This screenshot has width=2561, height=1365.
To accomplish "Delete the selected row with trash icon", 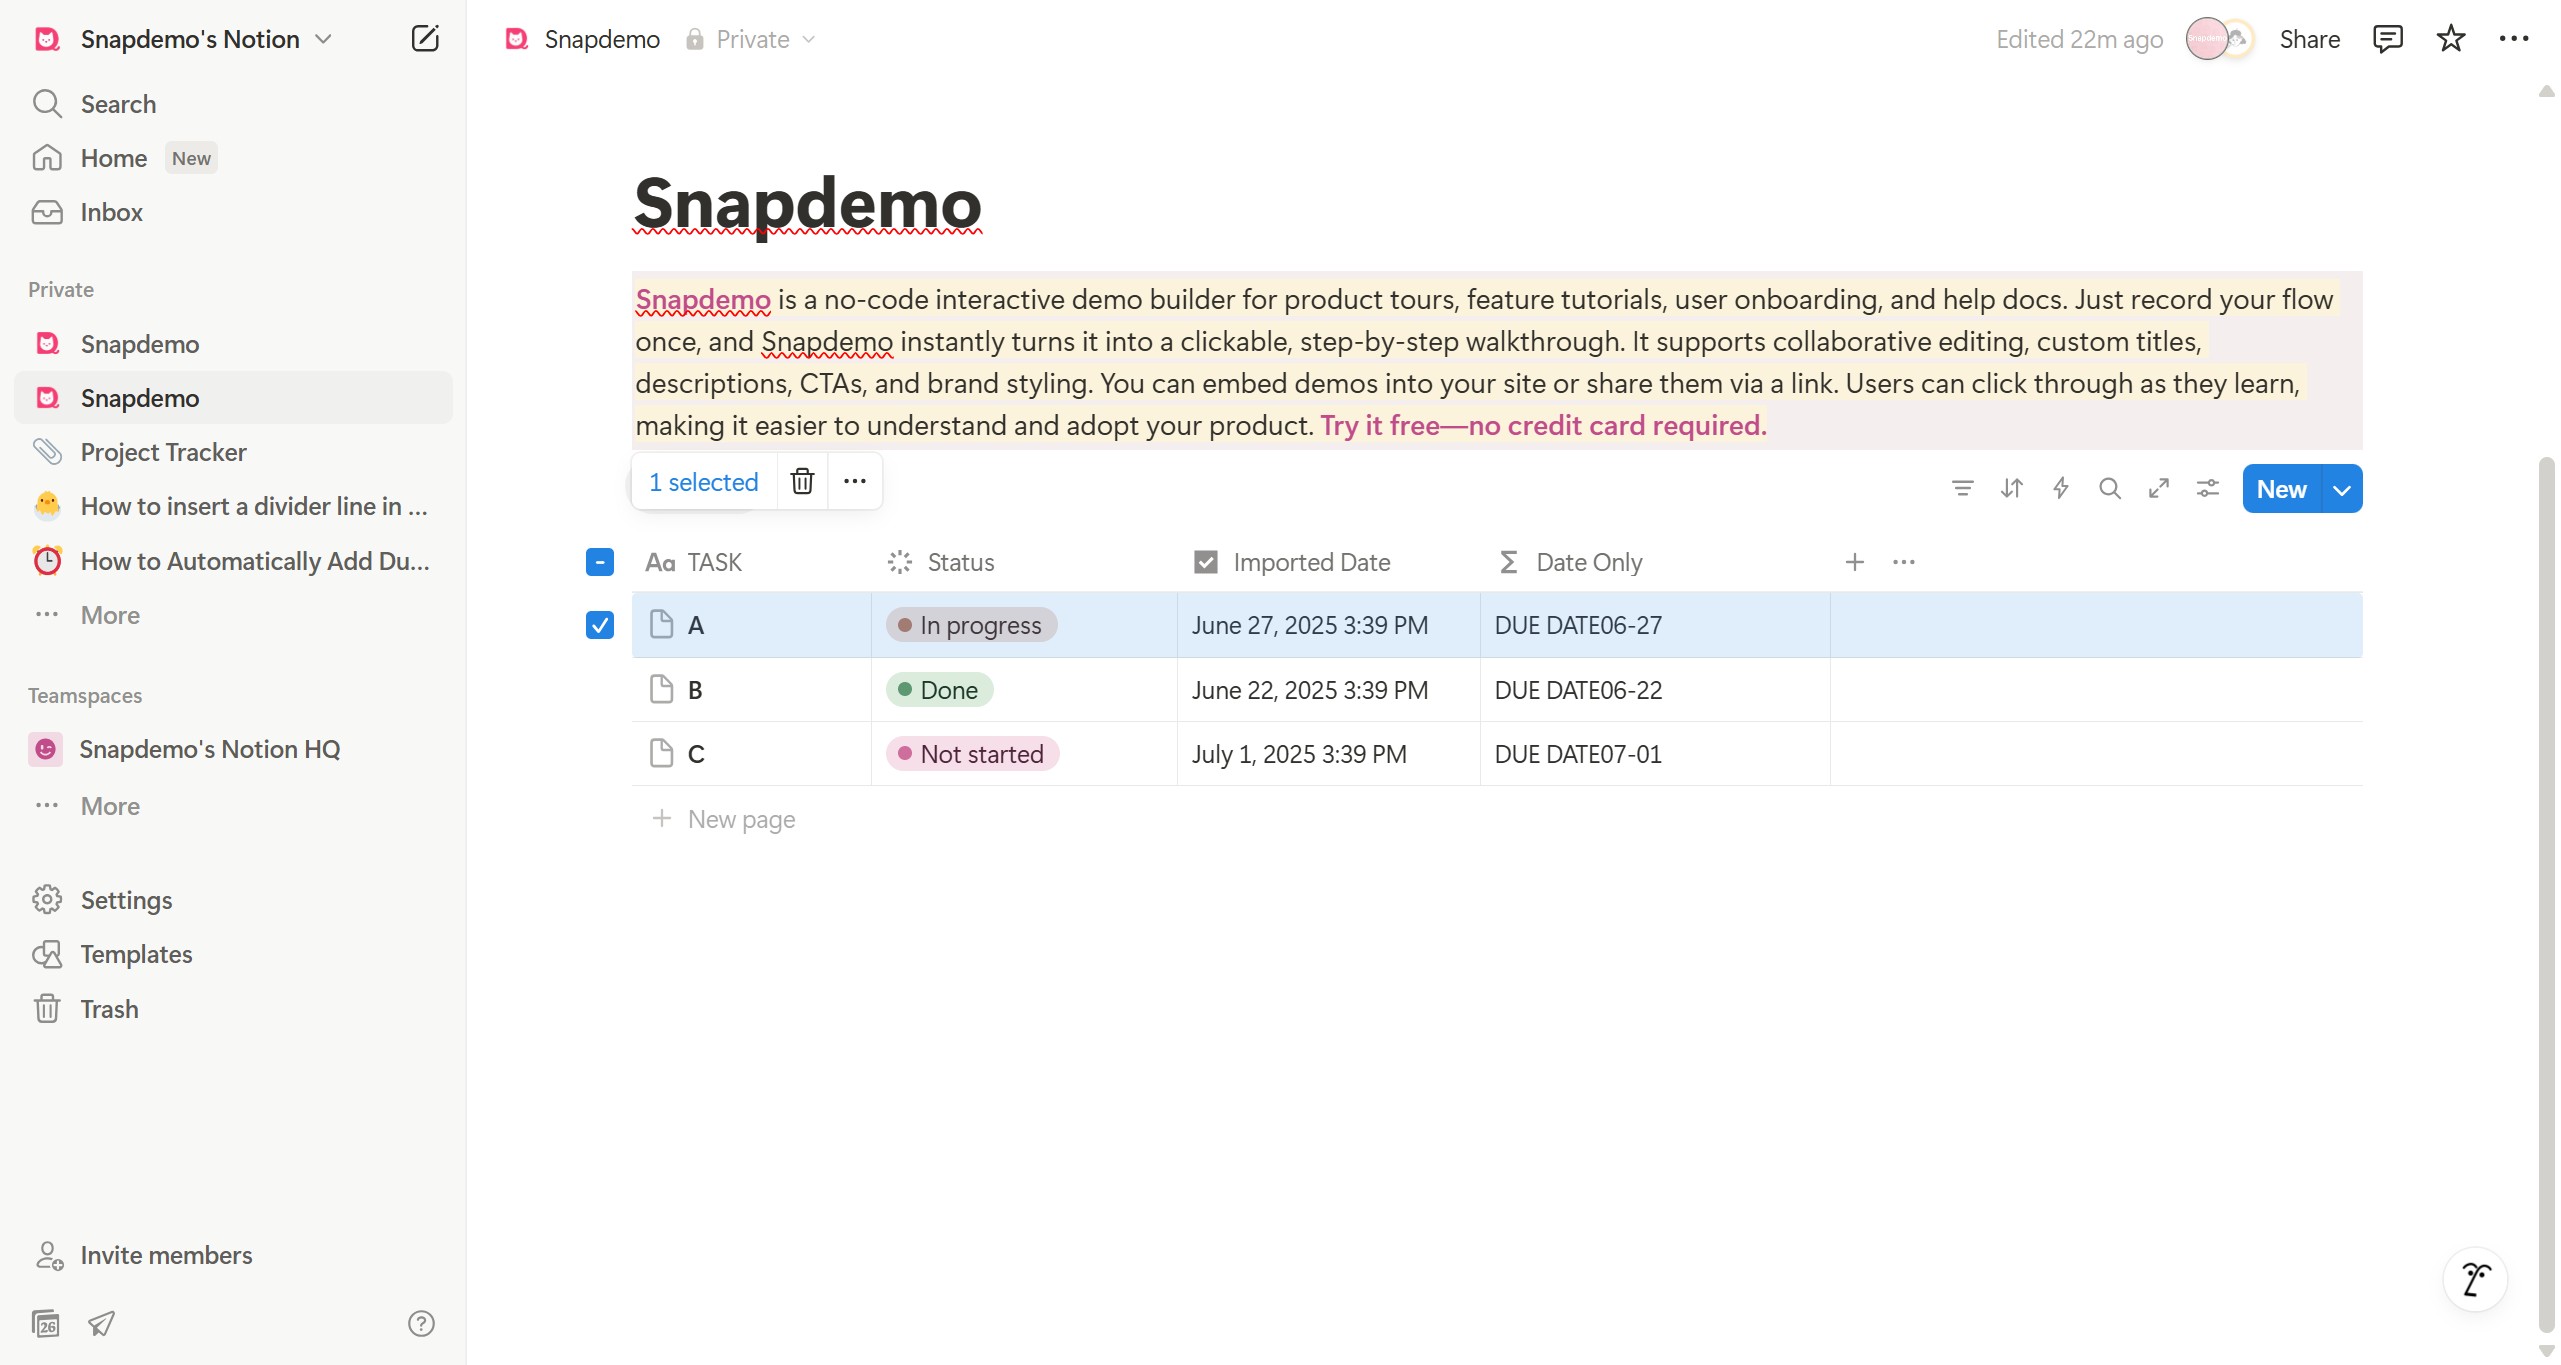I will (802, 481).
